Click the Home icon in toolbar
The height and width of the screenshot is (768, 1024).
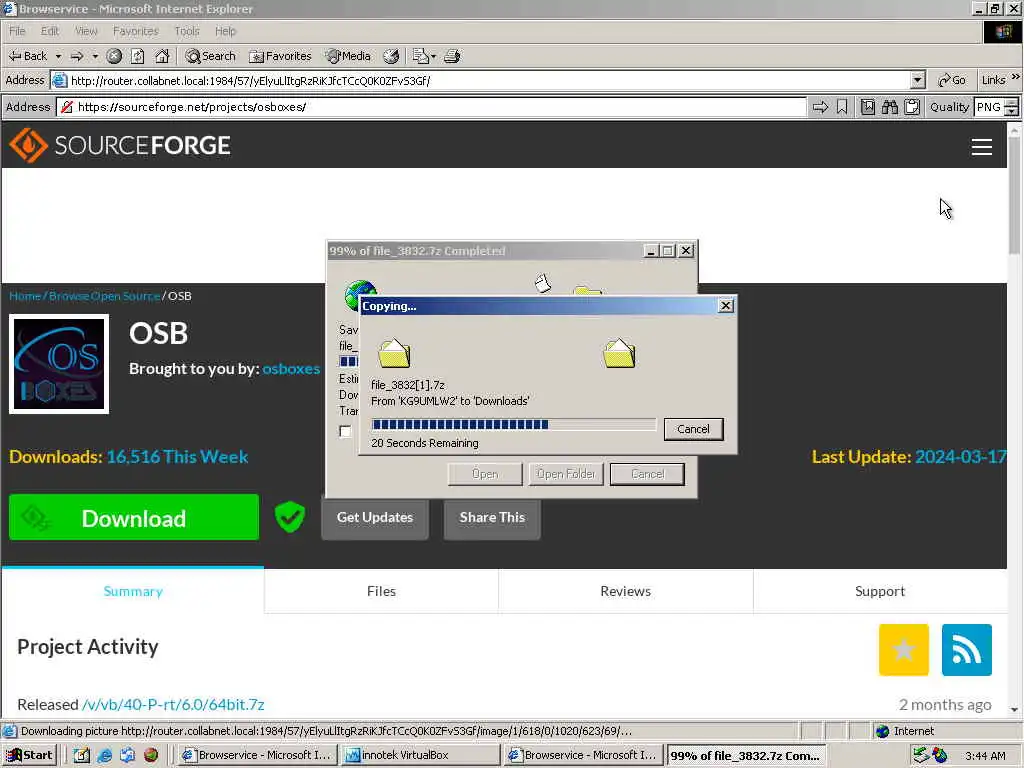point(162,56)
